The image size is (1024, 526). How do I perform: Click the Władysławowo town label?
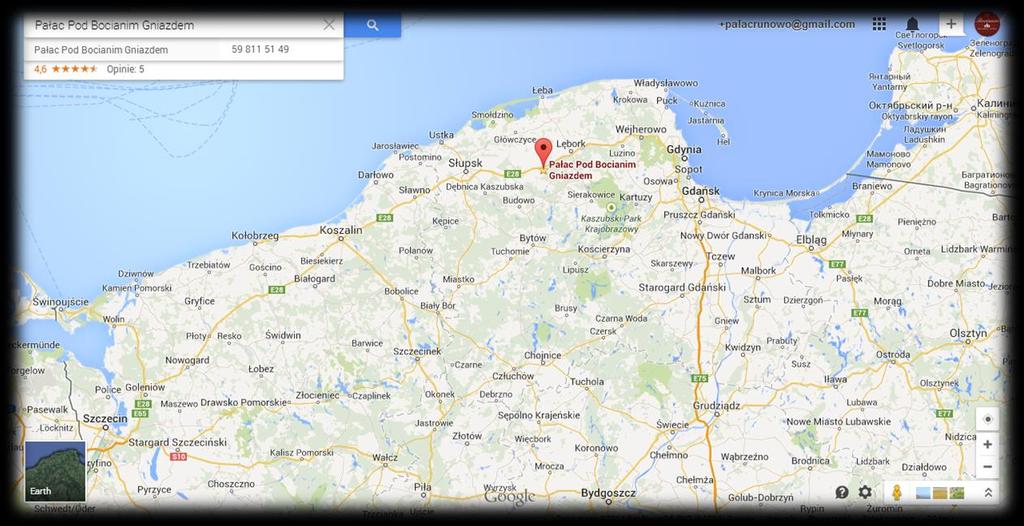point(665,83)
